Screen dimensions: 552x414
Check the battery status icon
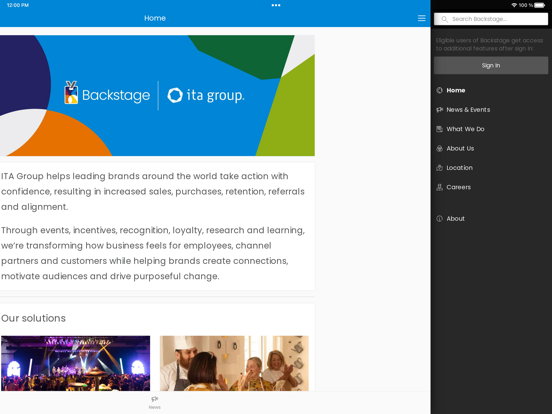(539, 5)
